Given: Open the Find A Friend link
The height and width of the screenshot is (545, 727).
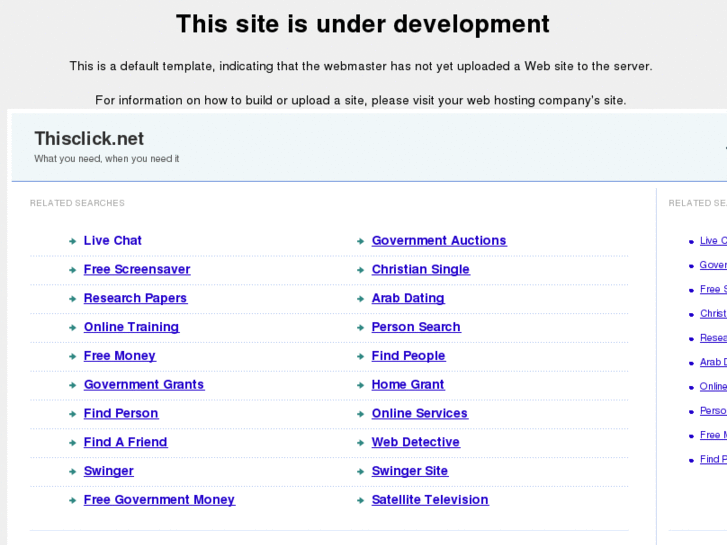Looking at the screenshot, I should point(125,442).
